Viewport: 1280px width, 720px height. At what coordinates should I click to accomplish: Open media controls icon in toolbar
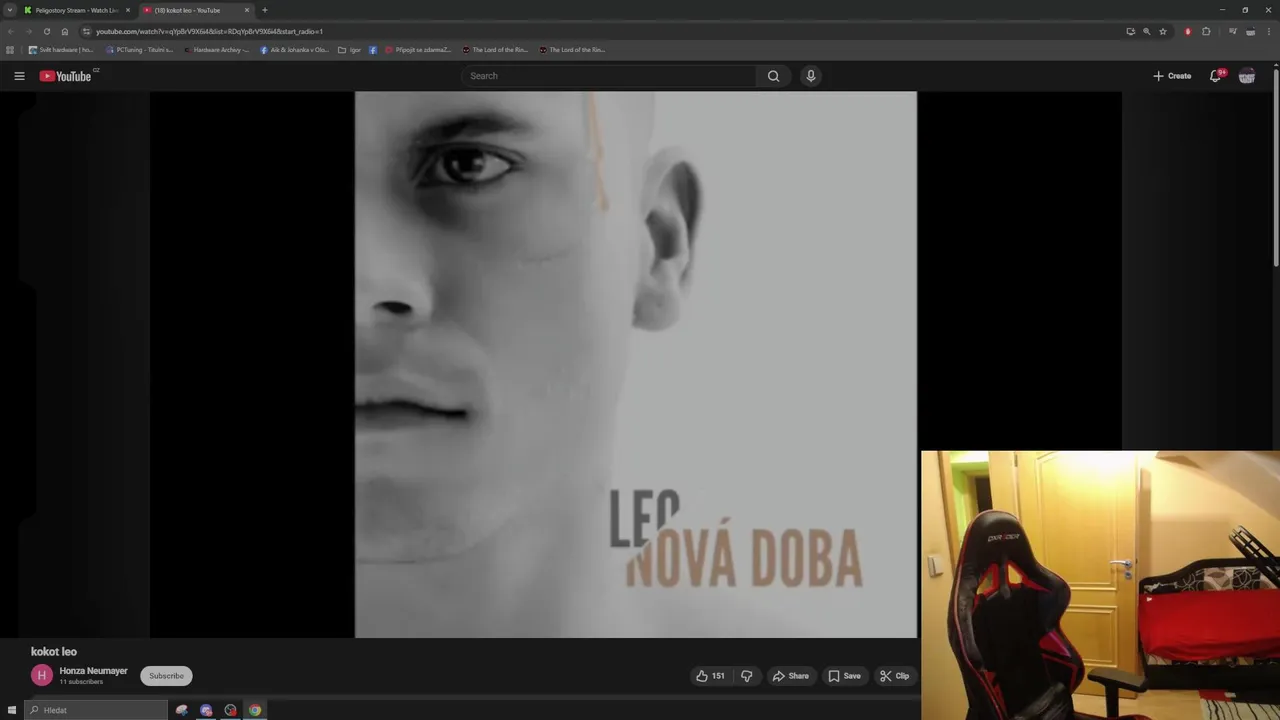pos(1233,31)
